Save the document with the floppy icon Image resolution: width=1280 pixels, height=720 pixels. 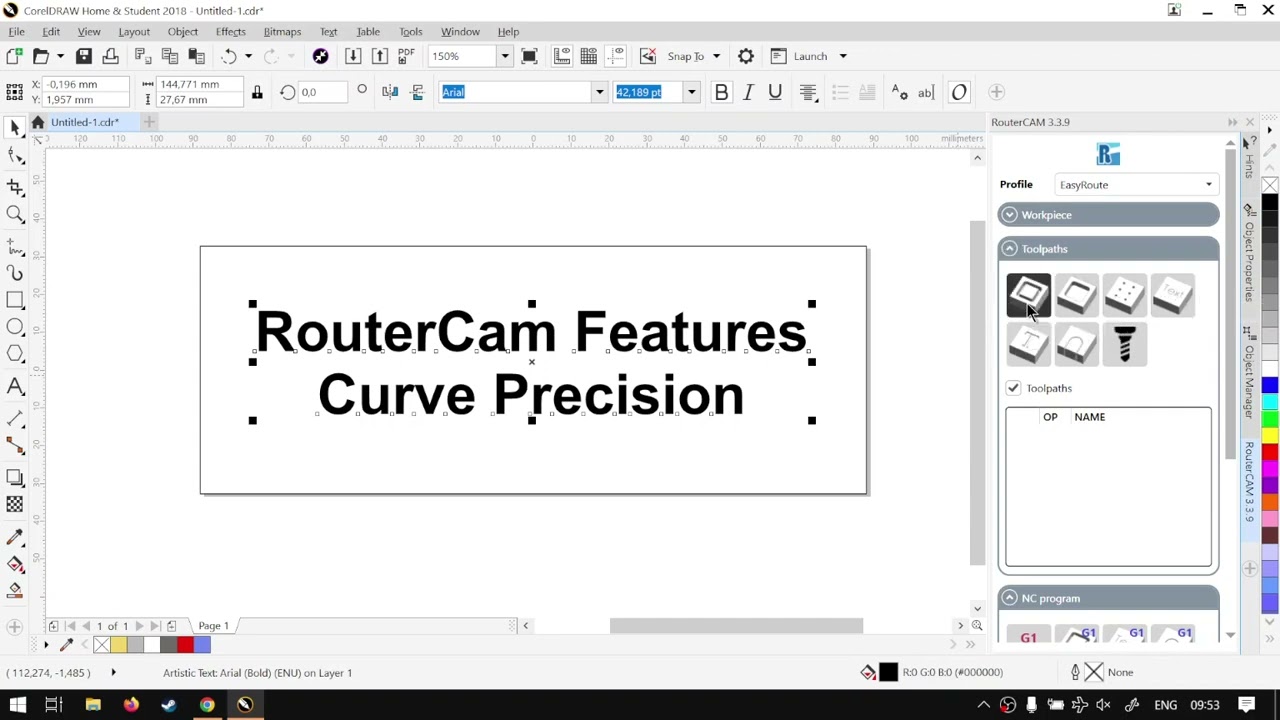pos(84,56)
